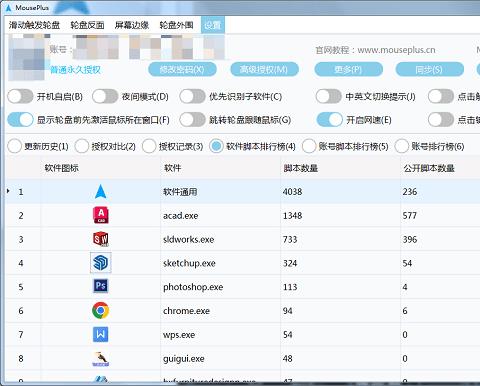Viewport: 480px width, 386px height.
Task: Open the 滑动触发轮盘 tab
Action: [x=34, y=25]
